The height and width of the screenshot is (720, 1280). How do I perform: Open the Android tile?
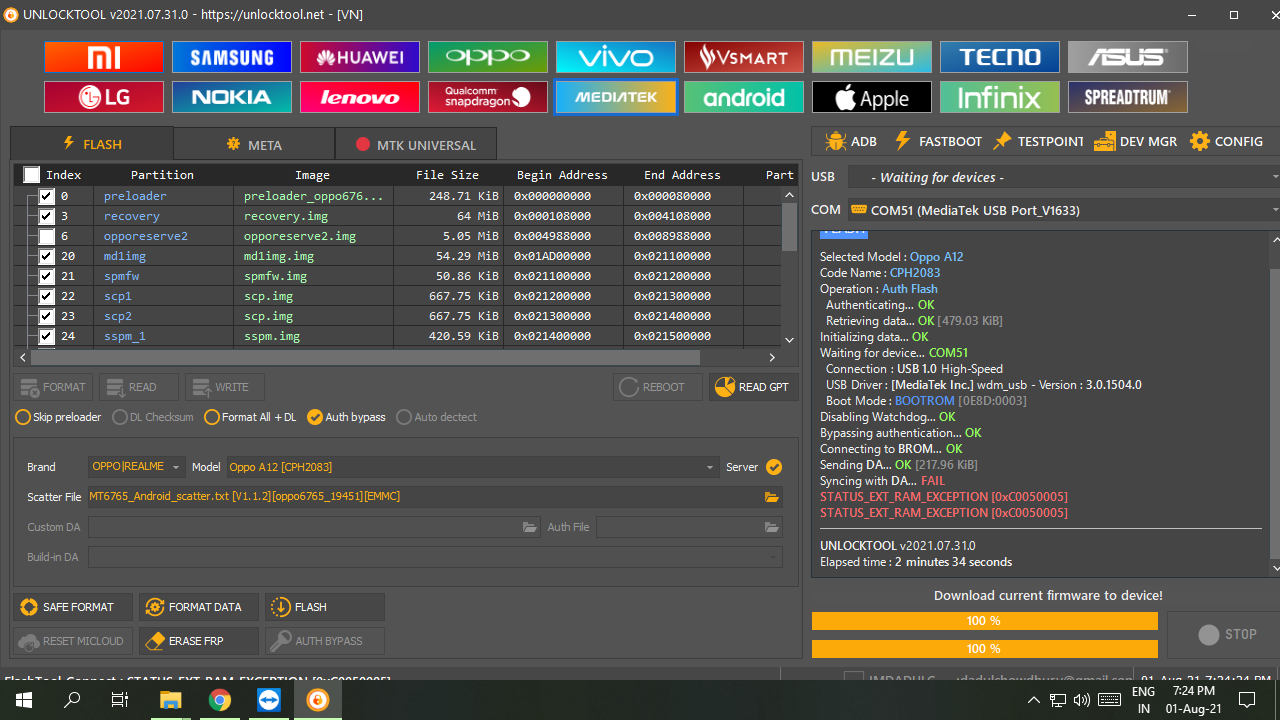point(744,97)
